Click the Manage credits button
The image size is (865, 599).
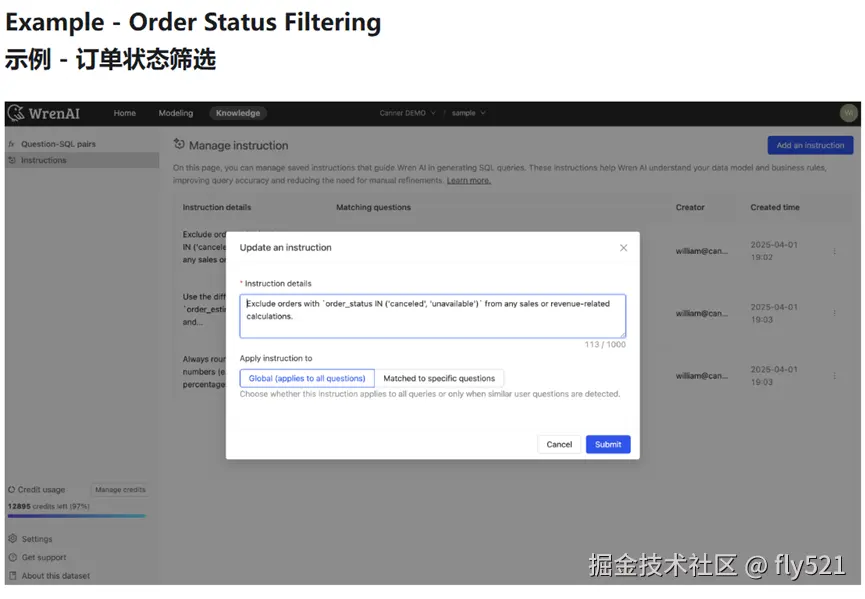click(x=120, y=489)
